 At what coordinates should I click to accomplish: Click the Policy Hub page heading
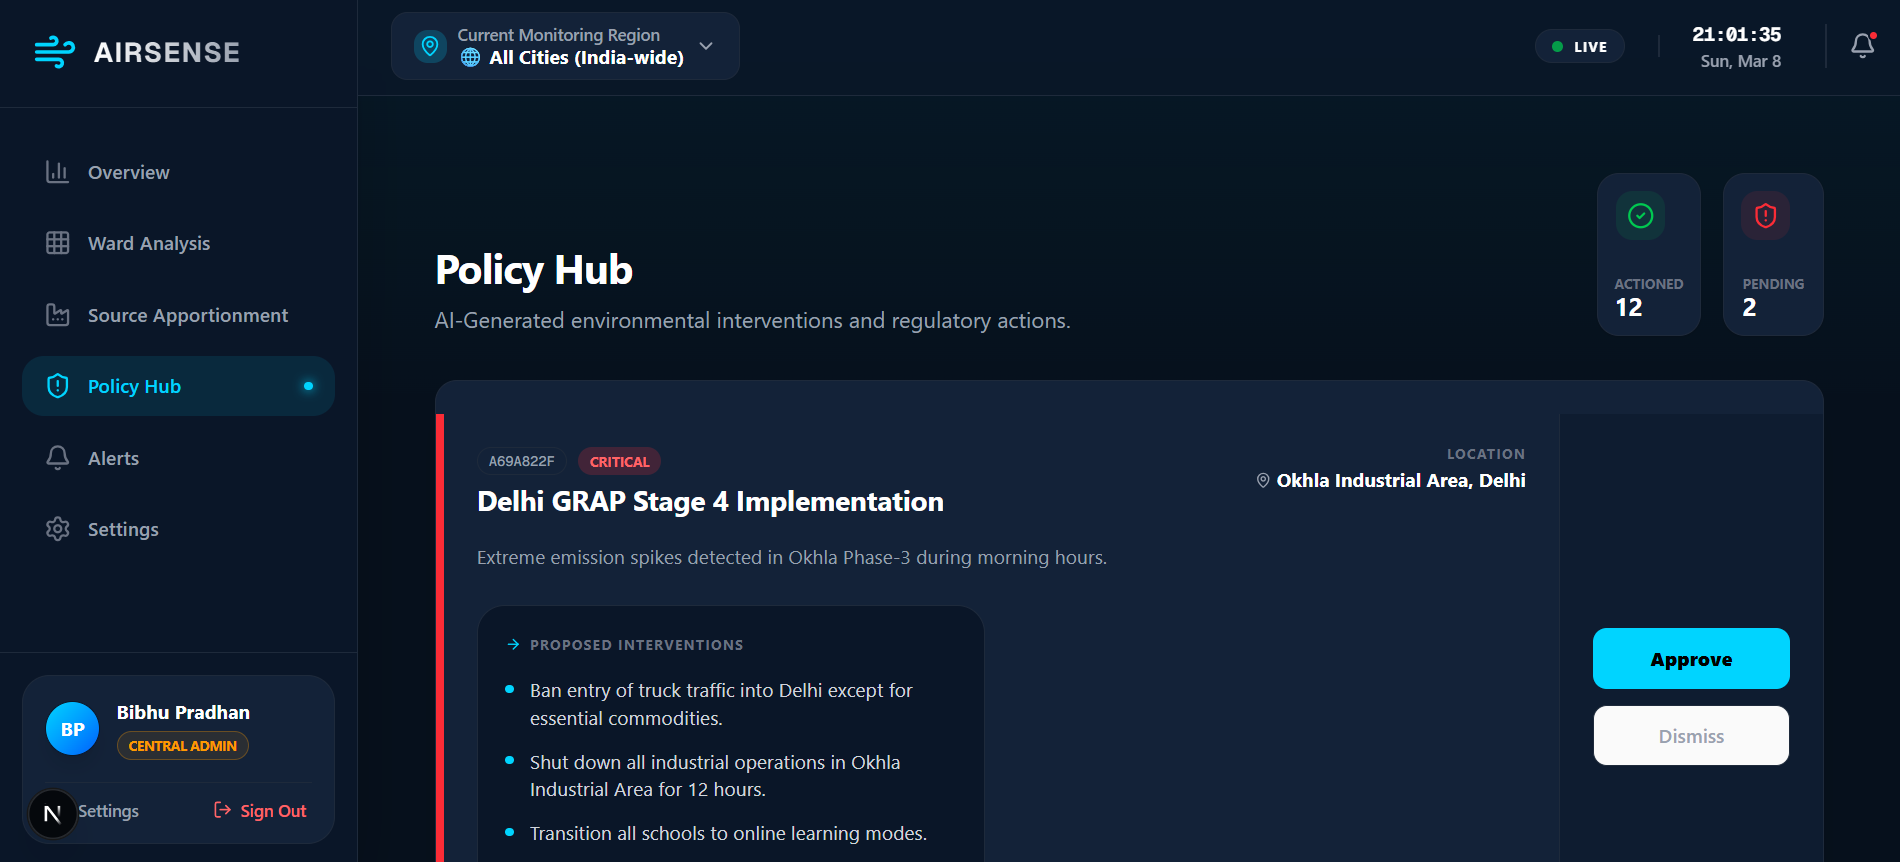[534, 270]
